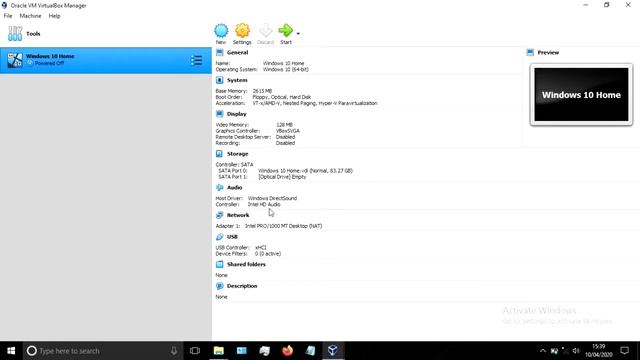Click the New virtual machine icon

pyautogui.click(x=221, y=31)
